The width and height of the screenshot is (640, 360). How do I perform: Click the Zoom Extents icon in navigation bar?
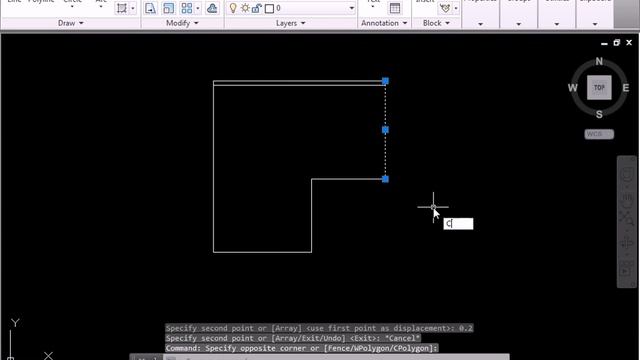pyautogui.click(x=627, y=219)
